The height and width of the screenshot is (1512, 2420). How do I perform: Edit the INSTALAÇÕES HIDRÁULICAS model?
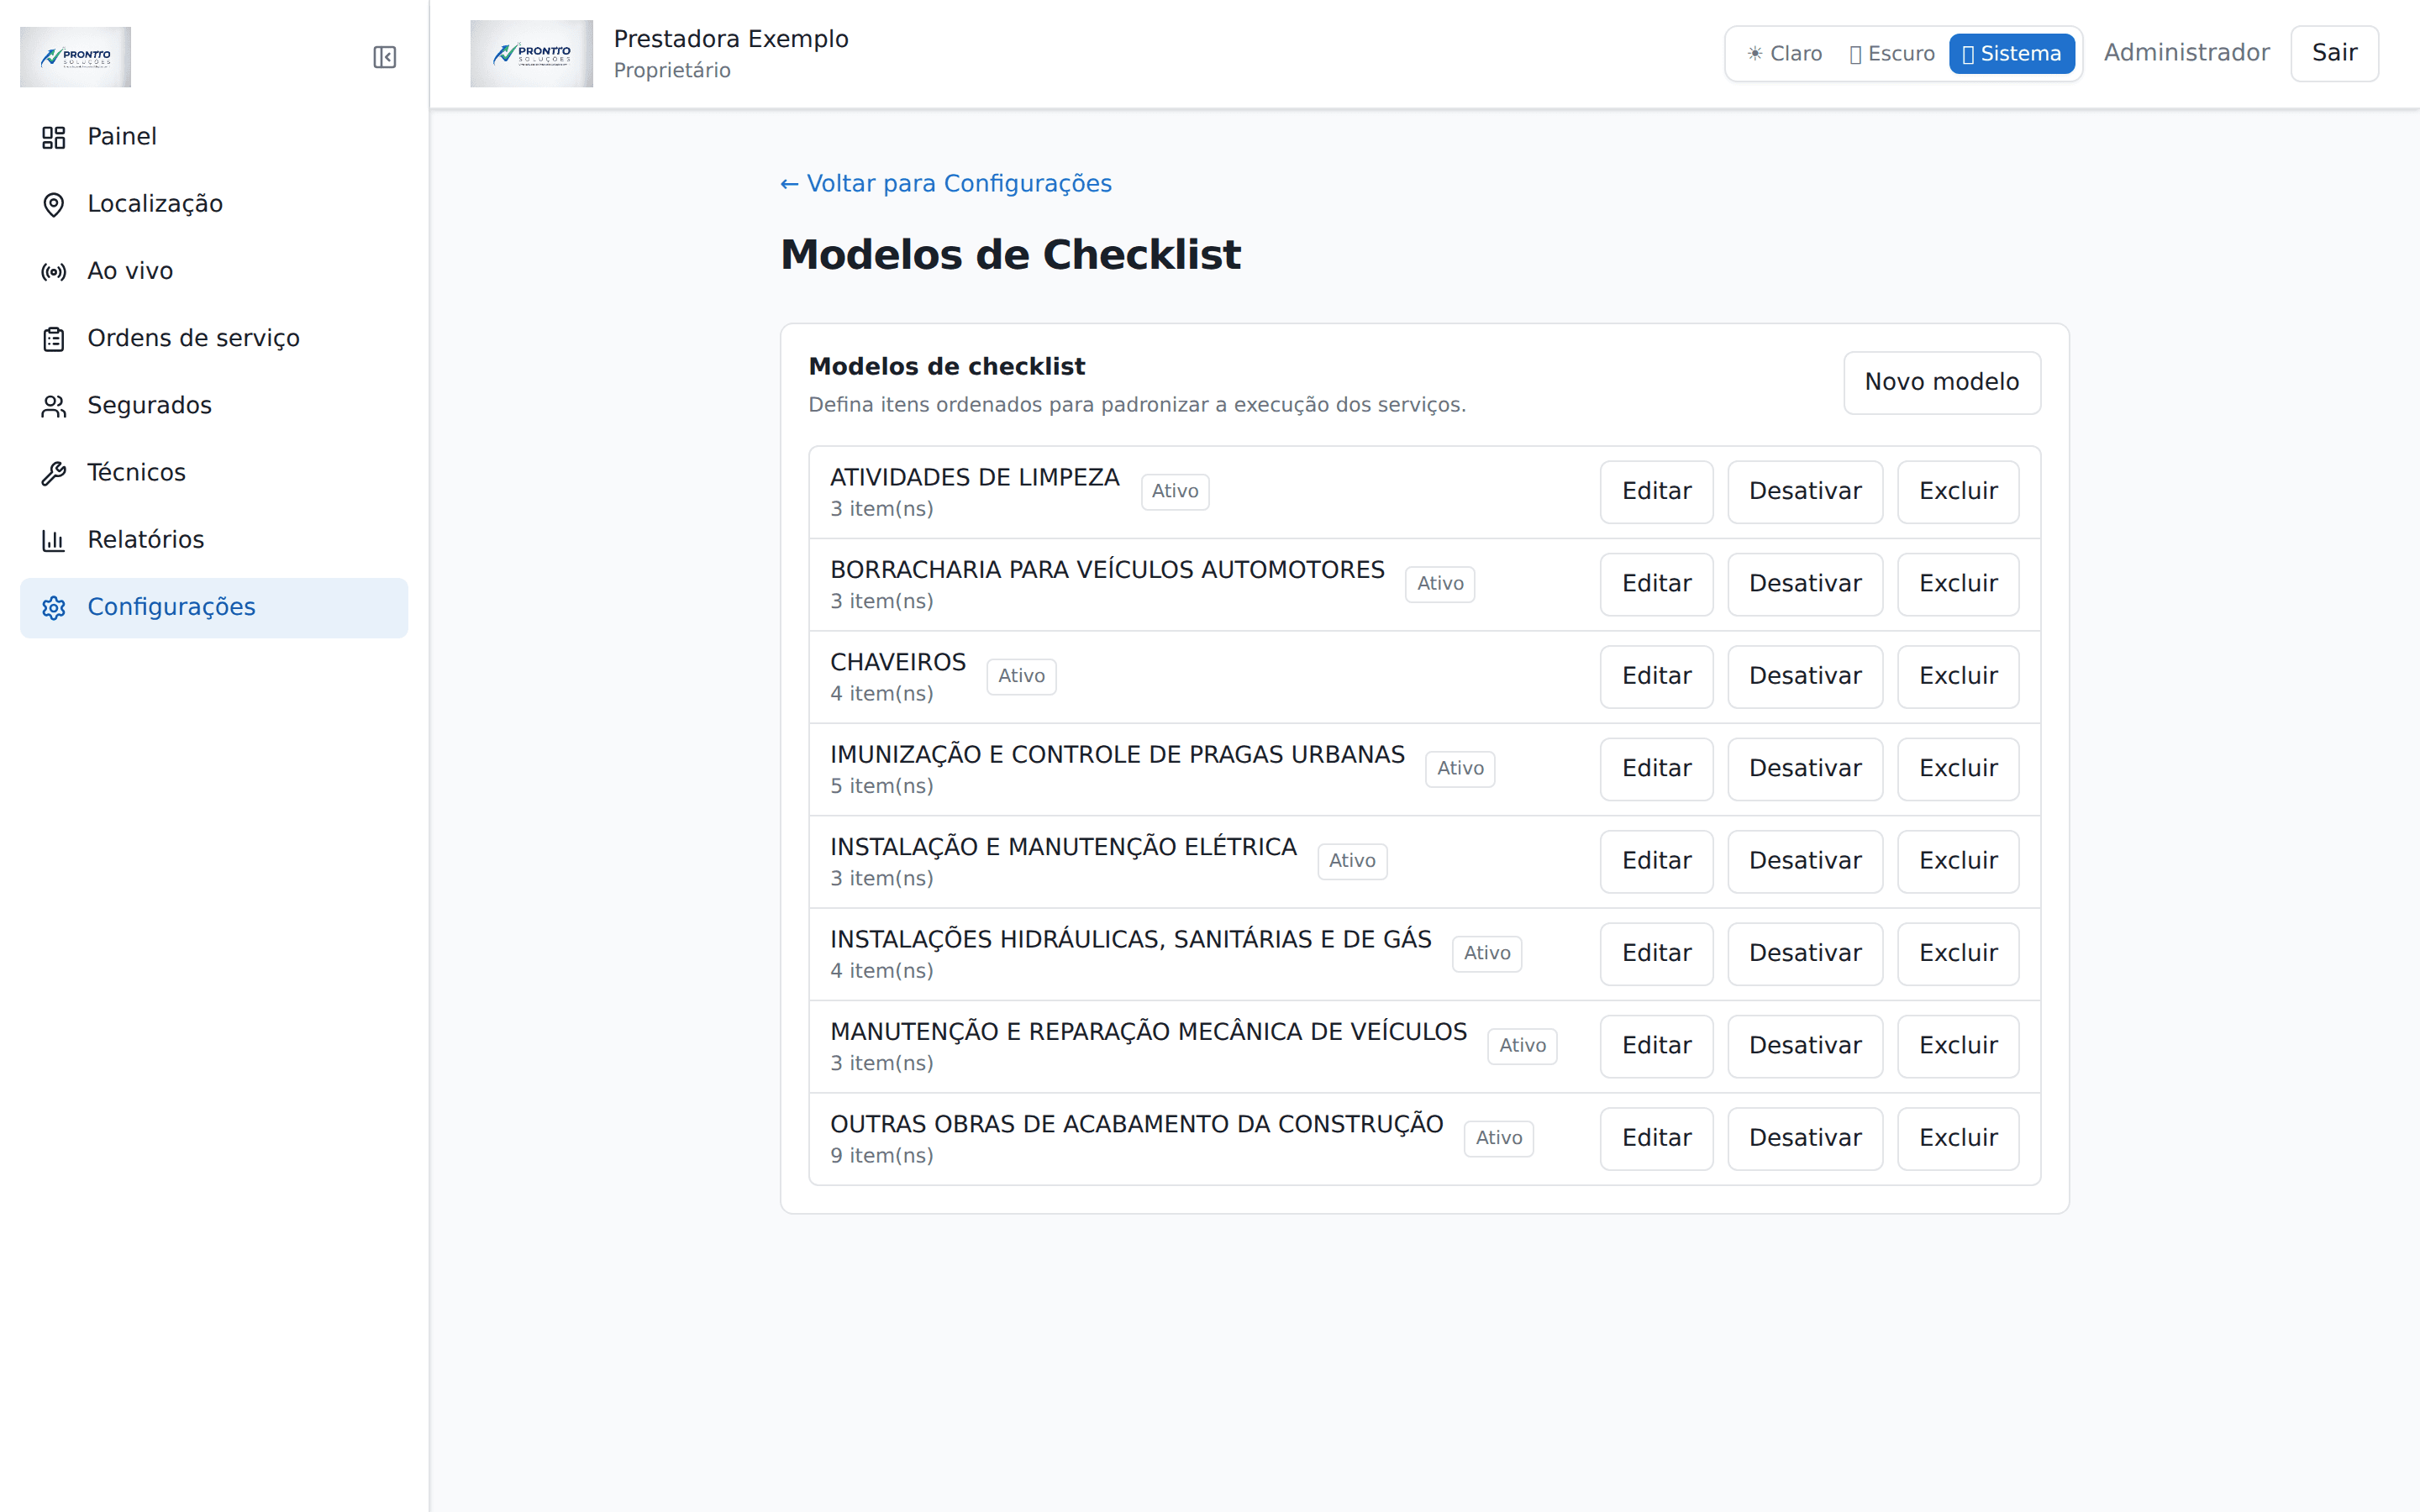tap(1656, 953)
